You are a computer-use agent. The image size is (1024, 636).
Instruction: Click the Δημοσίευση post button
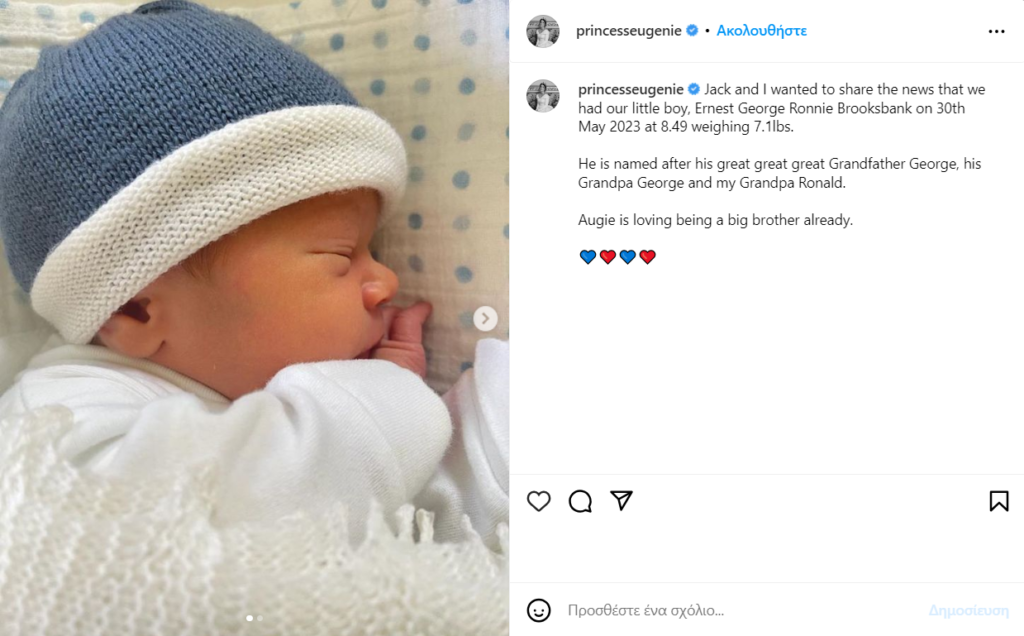pyautogui.click(x=968, y=610)
